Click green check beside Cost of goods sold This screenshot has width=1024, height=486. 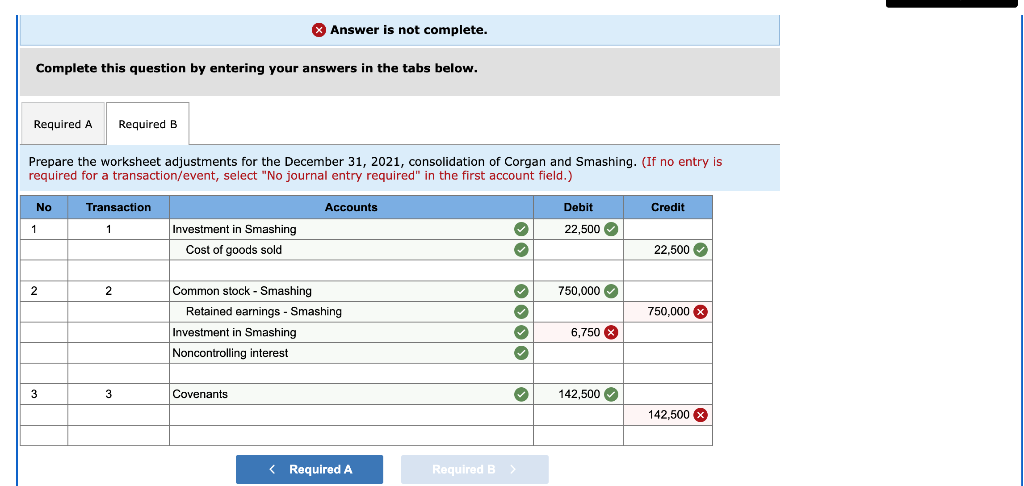(520, 250)
